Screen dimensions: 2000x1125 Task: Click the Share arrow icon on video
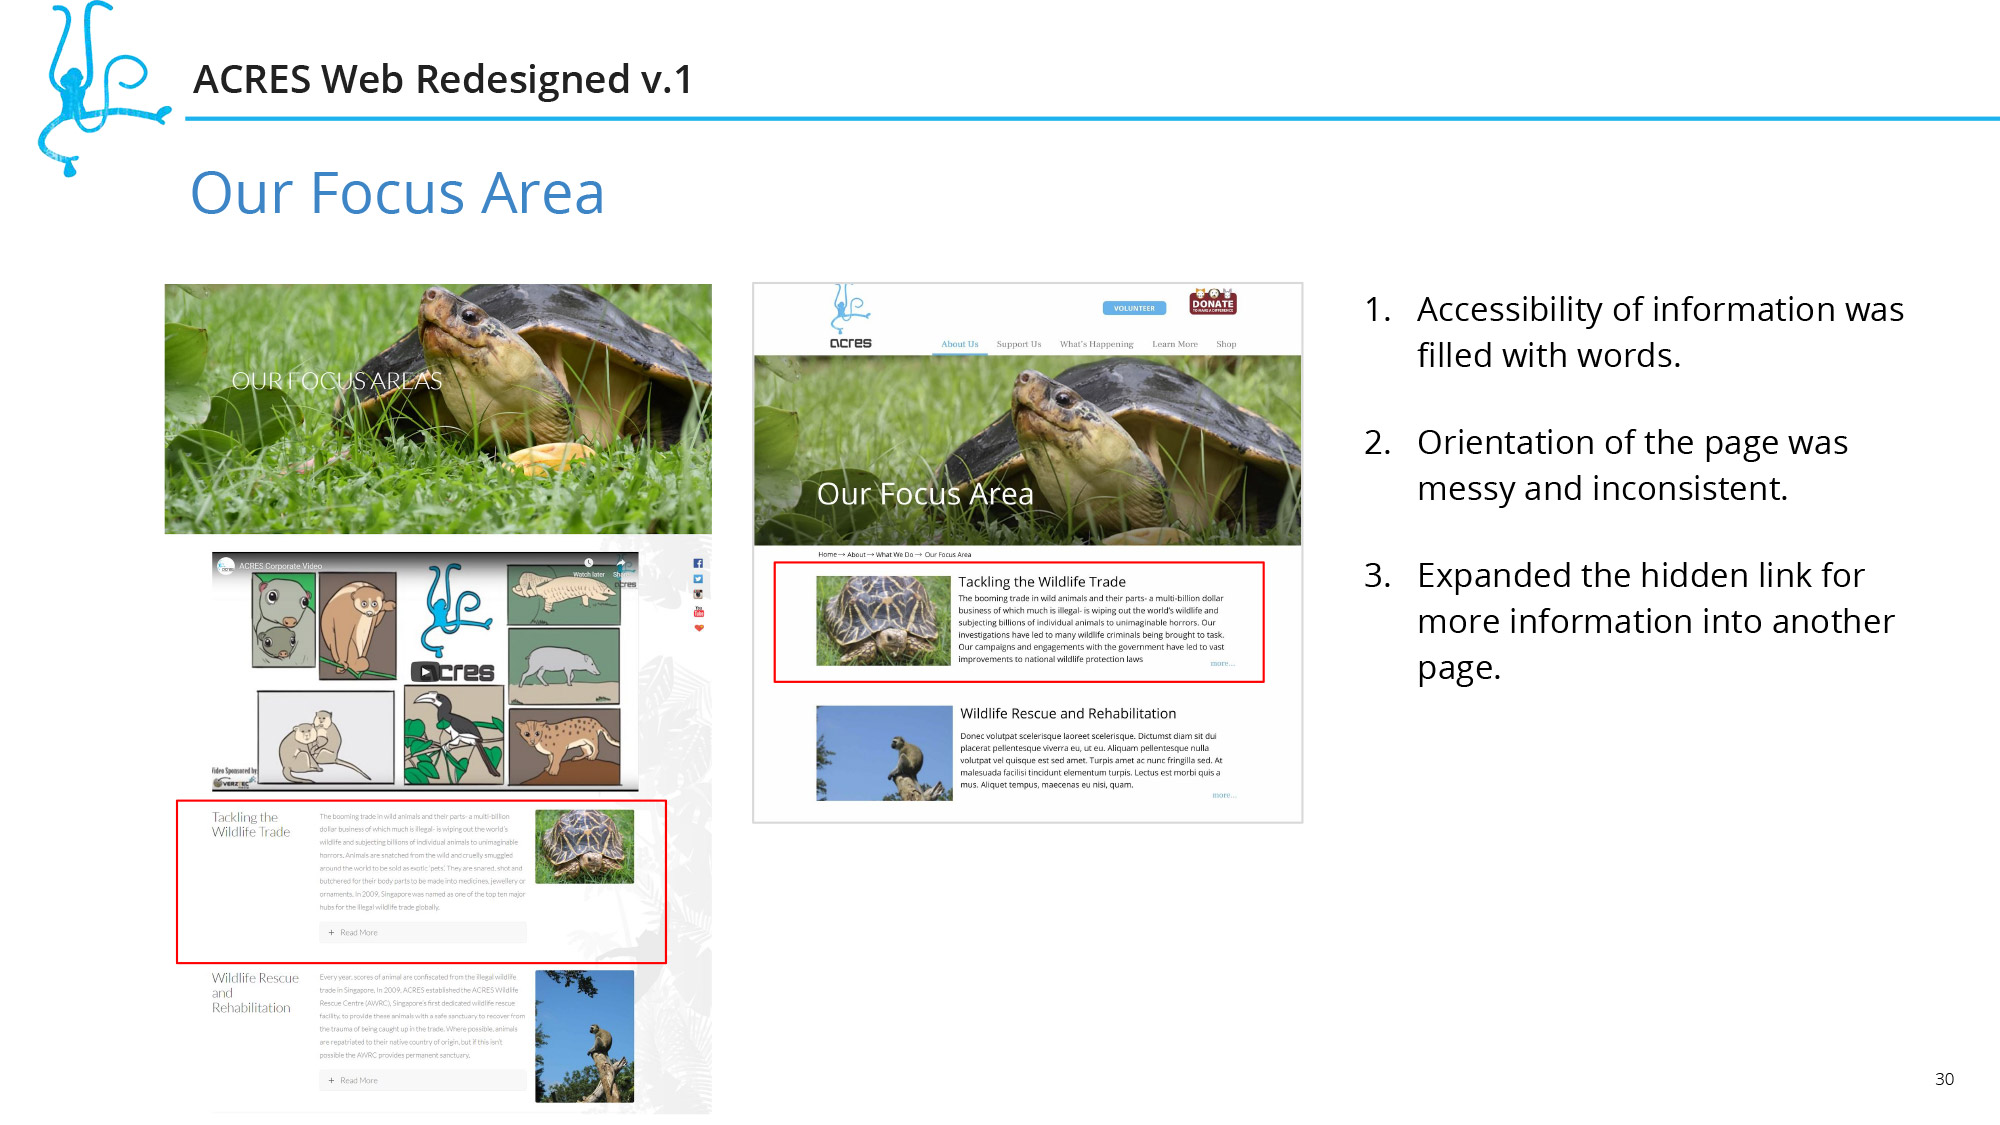coord(621,564)
